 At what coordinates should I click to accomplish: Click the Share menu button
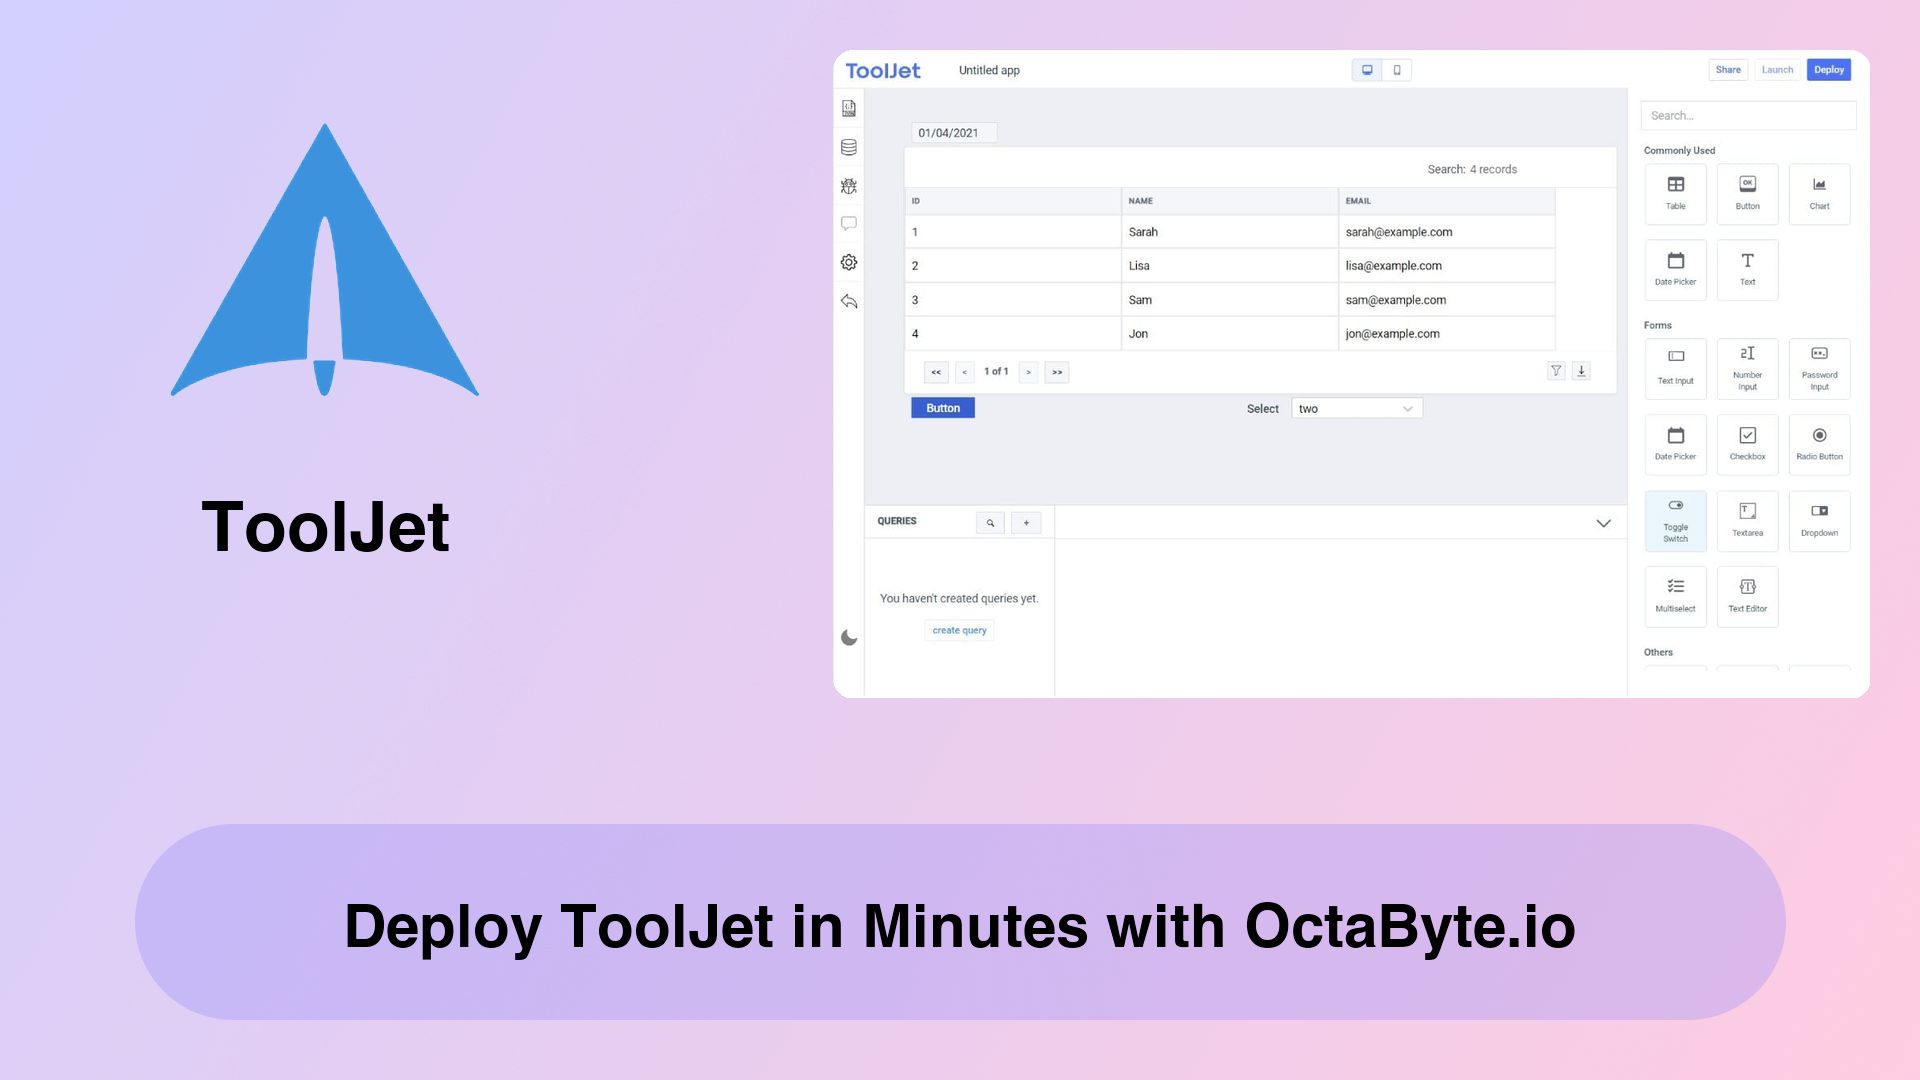tap(1726, 69)
